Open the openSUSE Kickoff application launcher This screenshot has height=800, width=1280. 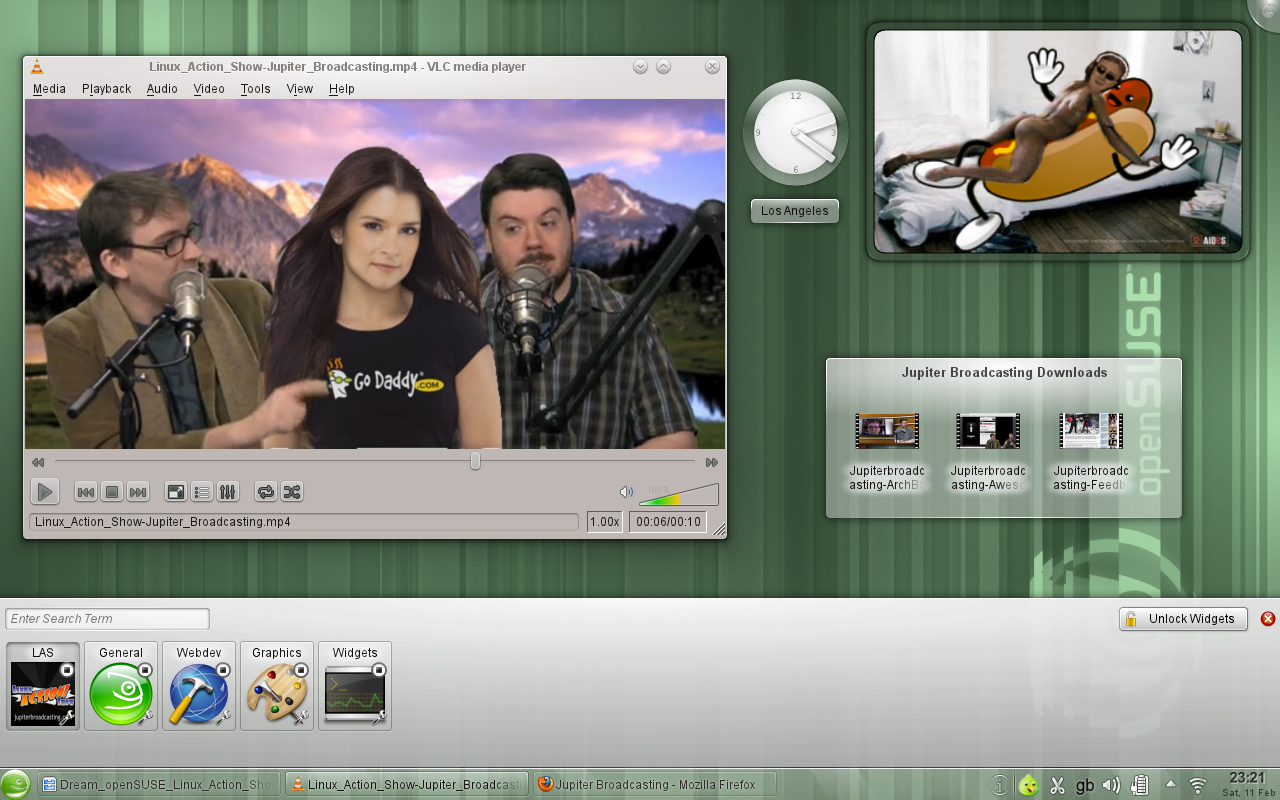point(16,785)
